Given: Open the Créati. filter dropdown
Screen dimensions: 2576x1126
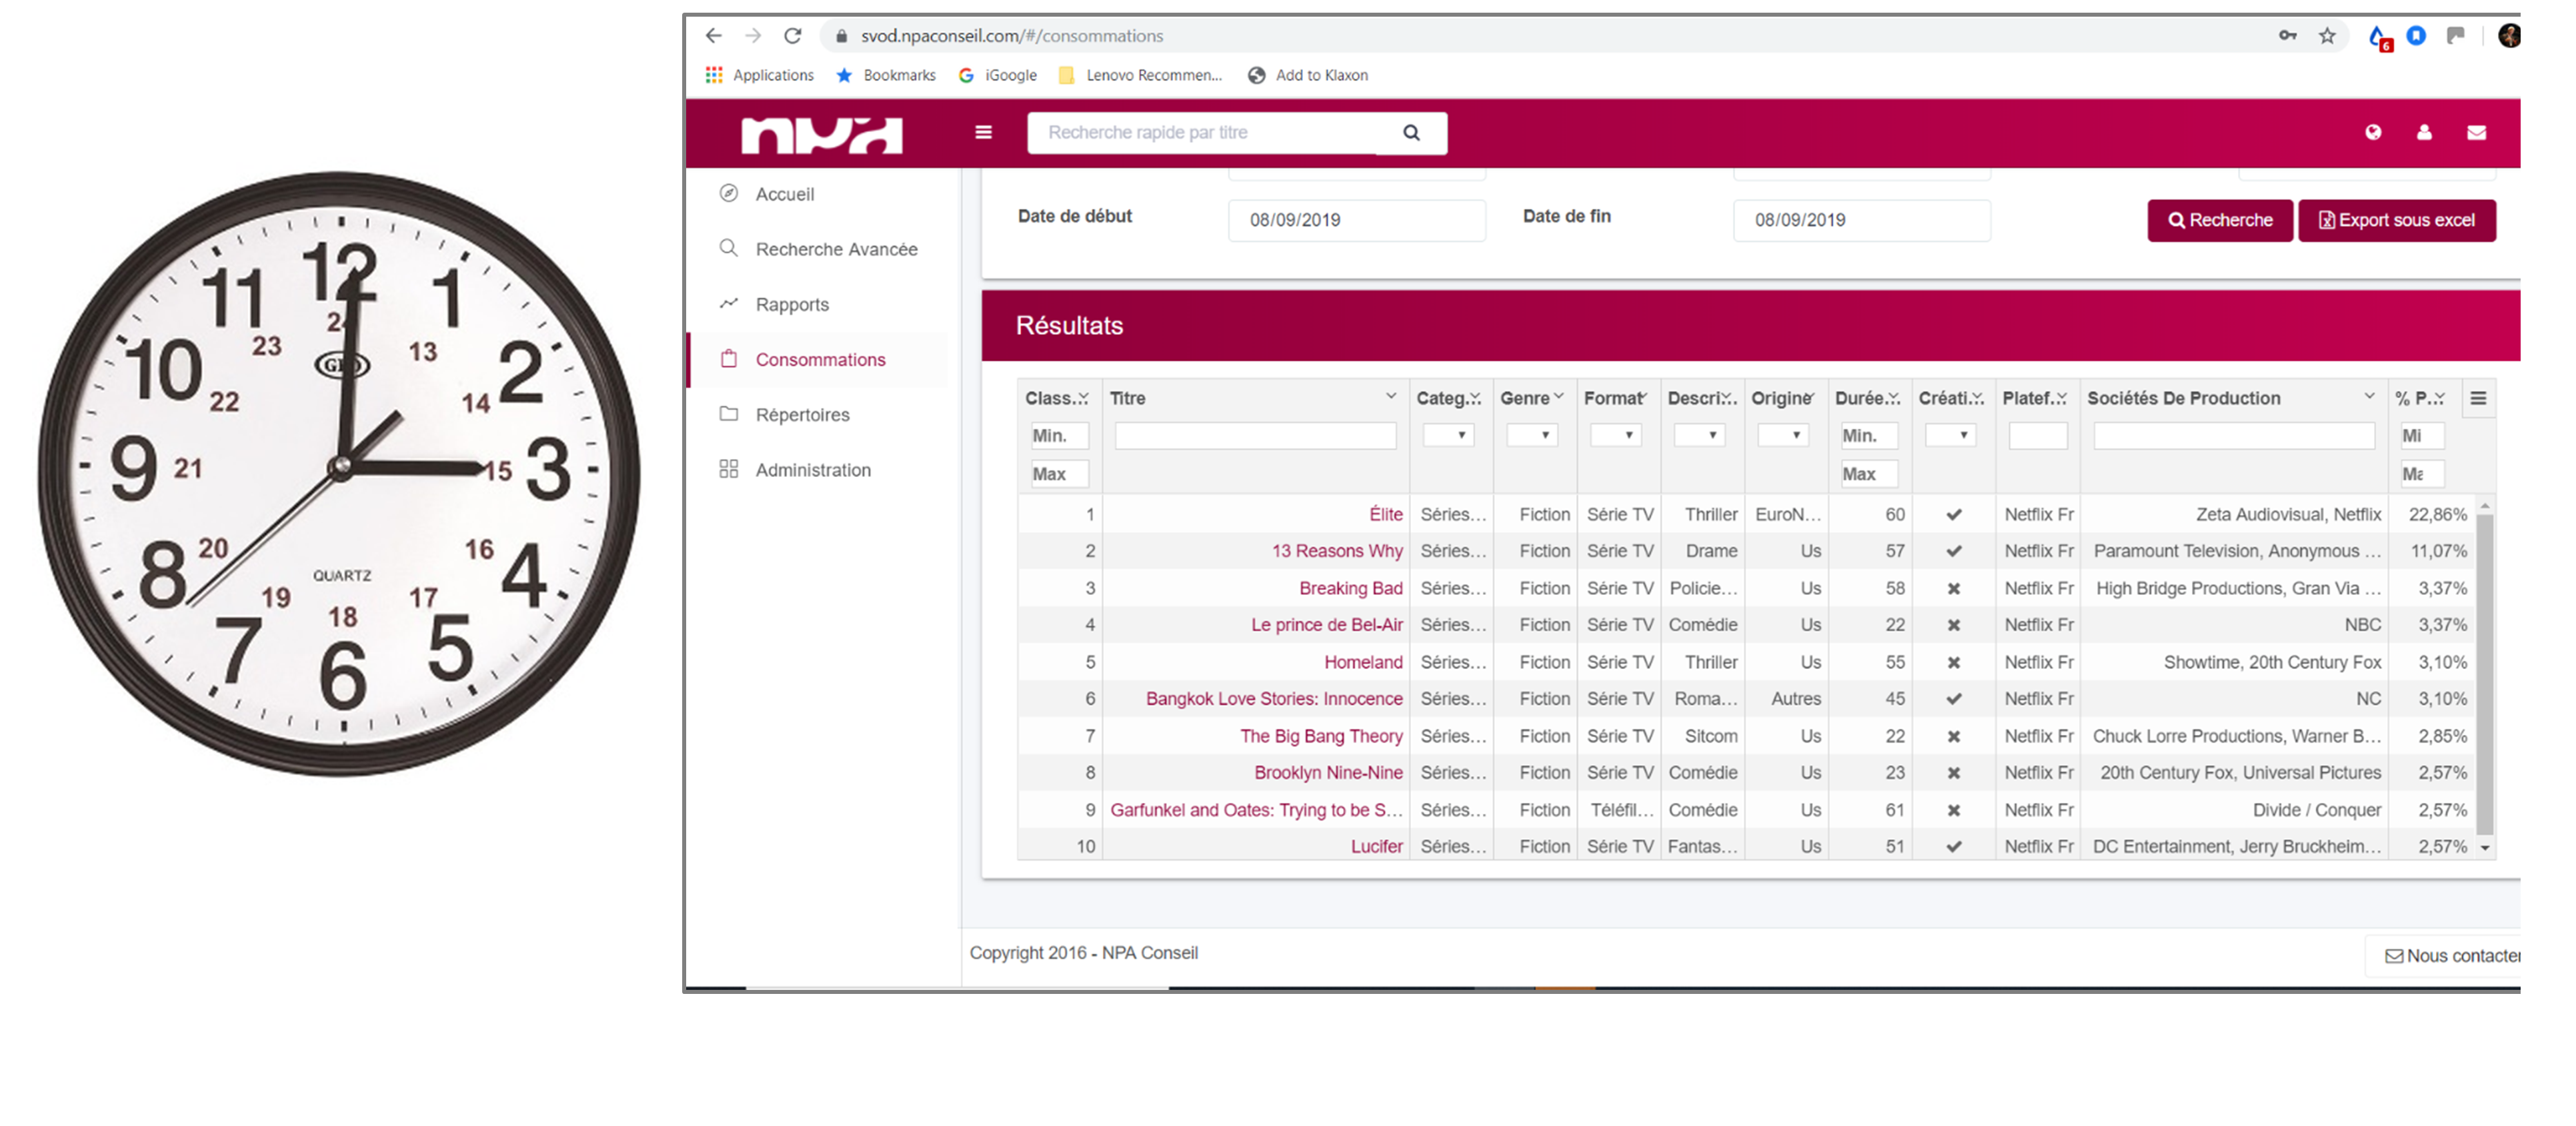Looking at the screenshot, I should (x=1950, y=435).
